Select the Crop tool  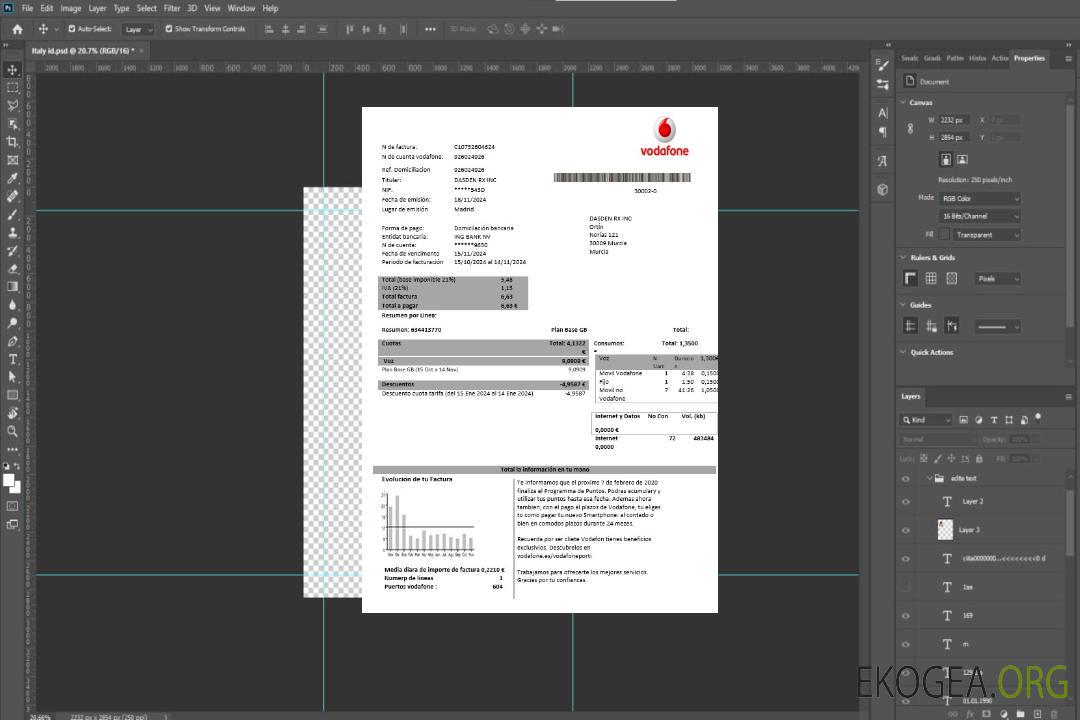(x=12, y=141)
